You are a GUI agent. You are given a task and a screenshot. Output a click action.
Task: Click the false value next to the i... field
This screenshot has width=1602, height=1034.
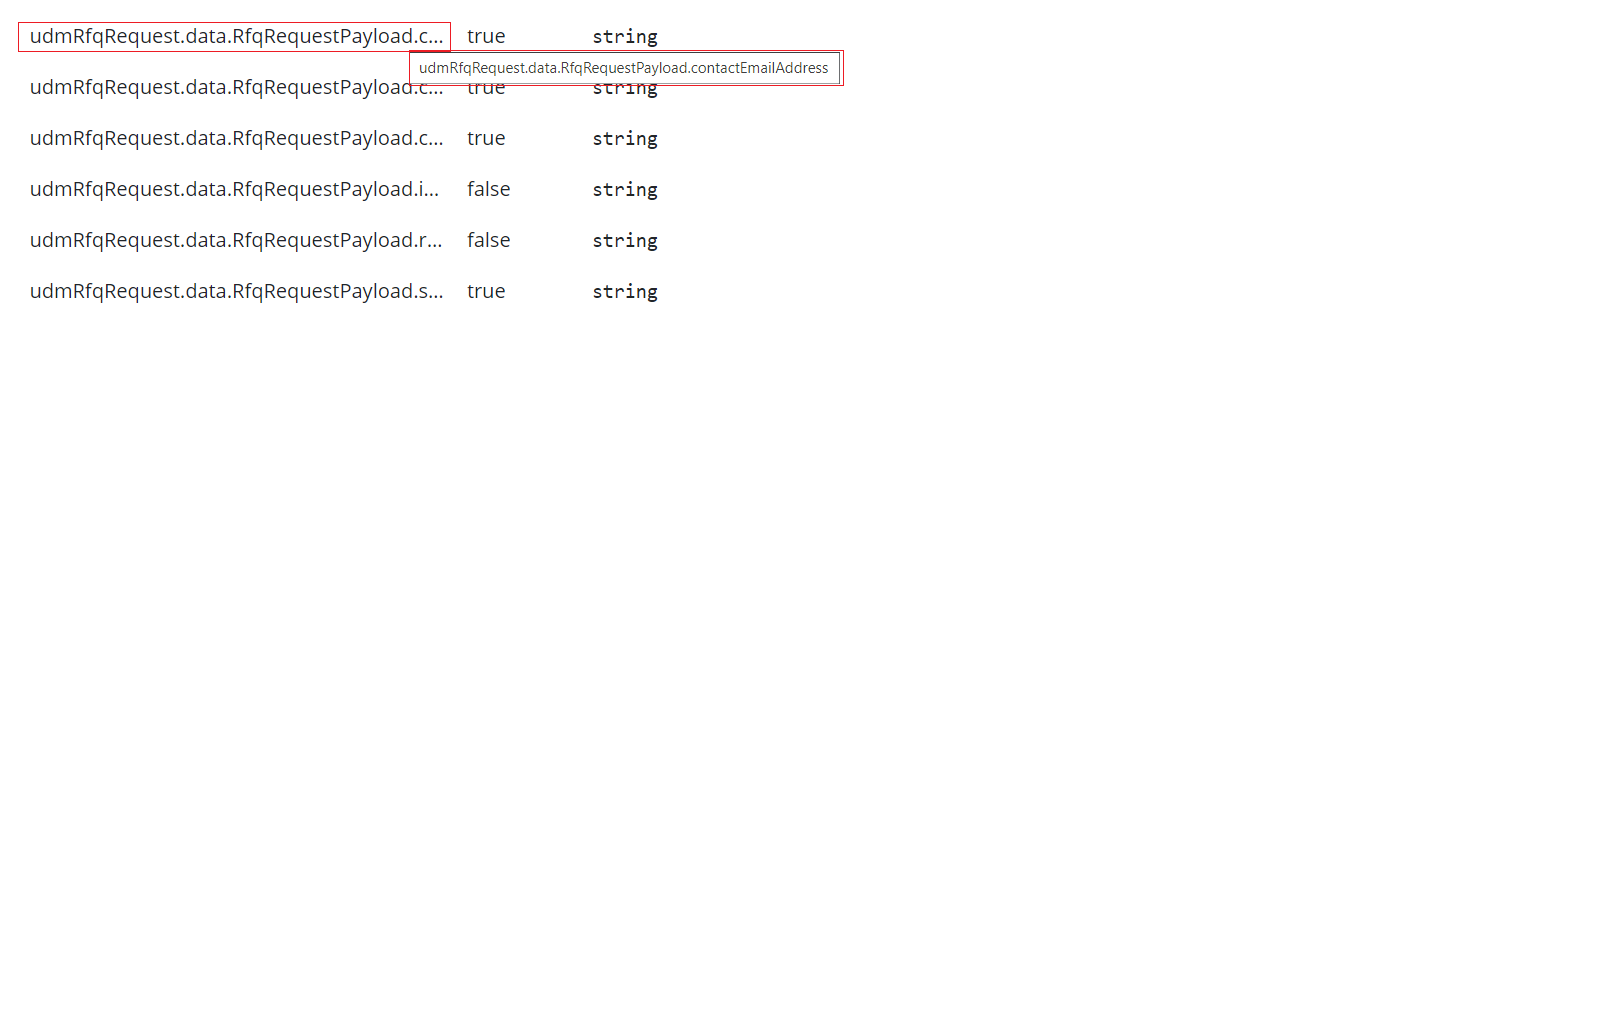click(x=488, y=189)
